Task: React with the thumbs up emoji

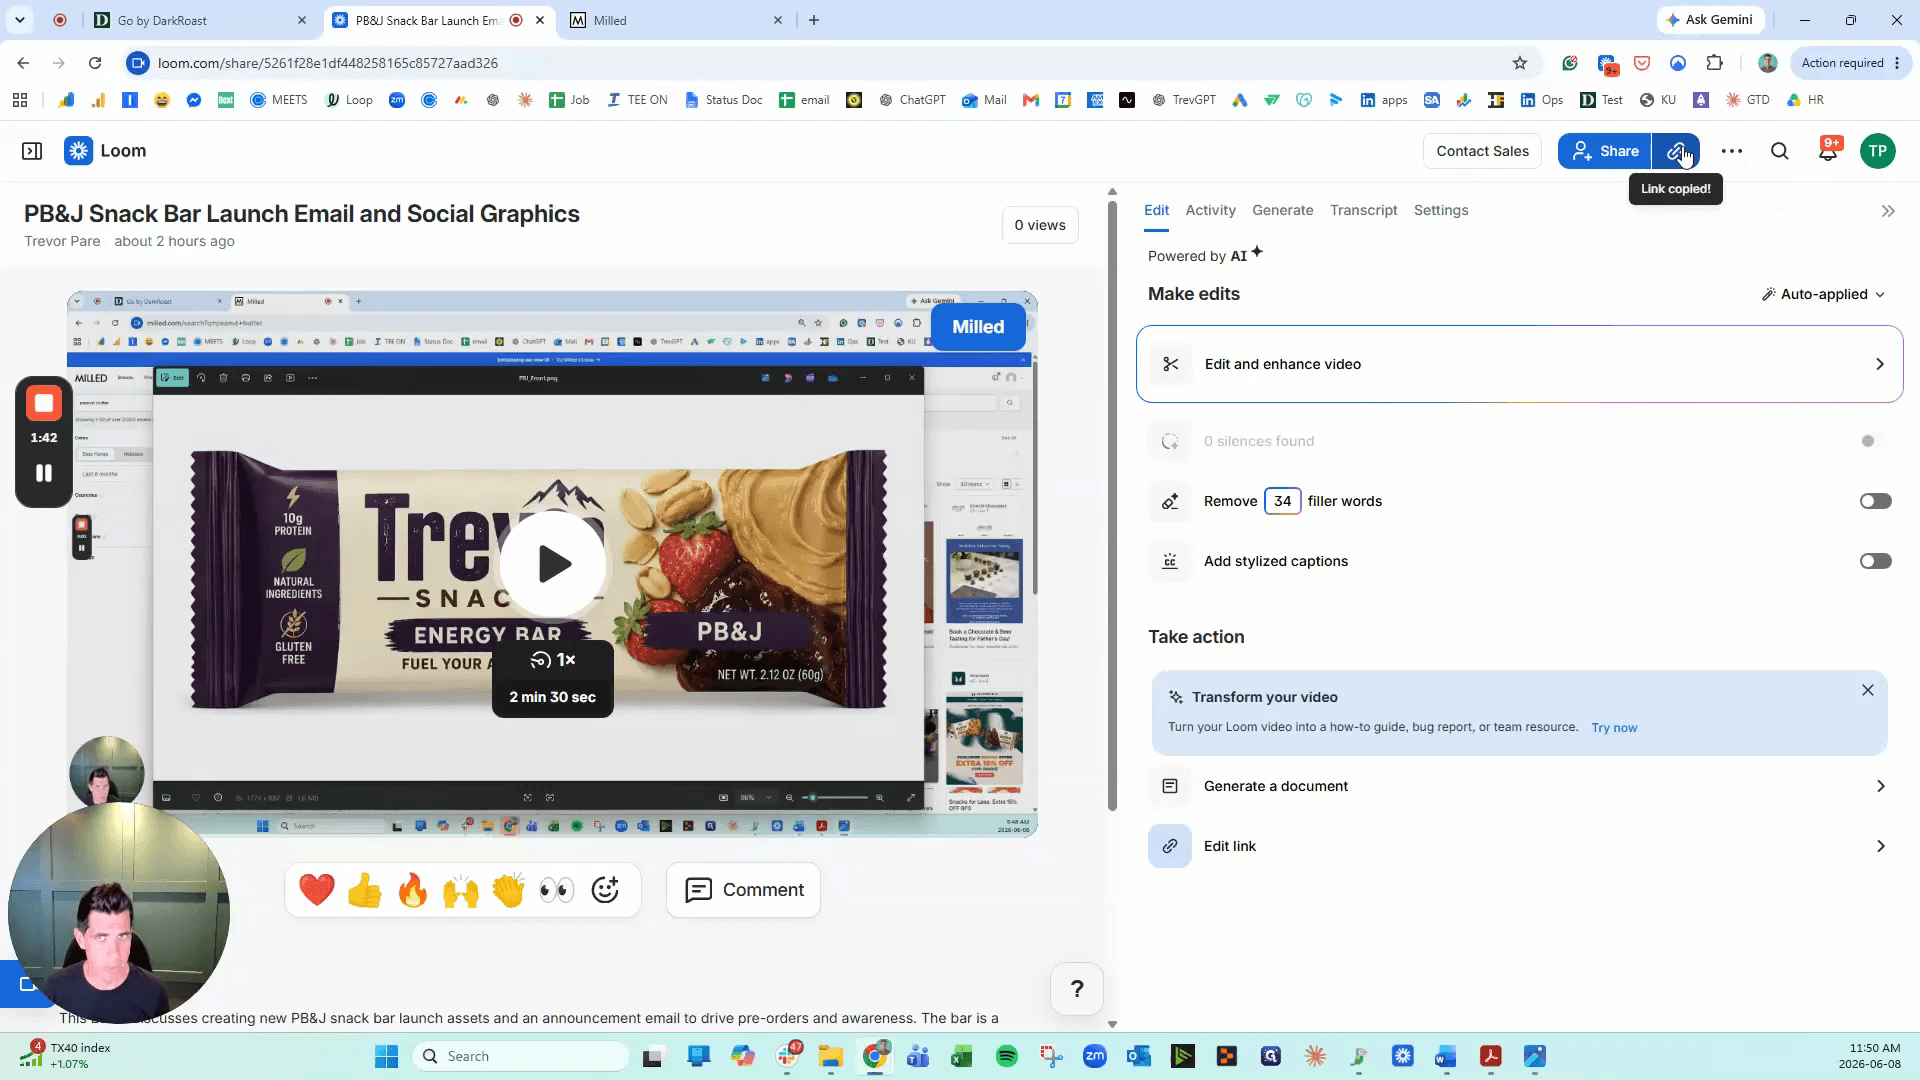Action: pos(365,890)
